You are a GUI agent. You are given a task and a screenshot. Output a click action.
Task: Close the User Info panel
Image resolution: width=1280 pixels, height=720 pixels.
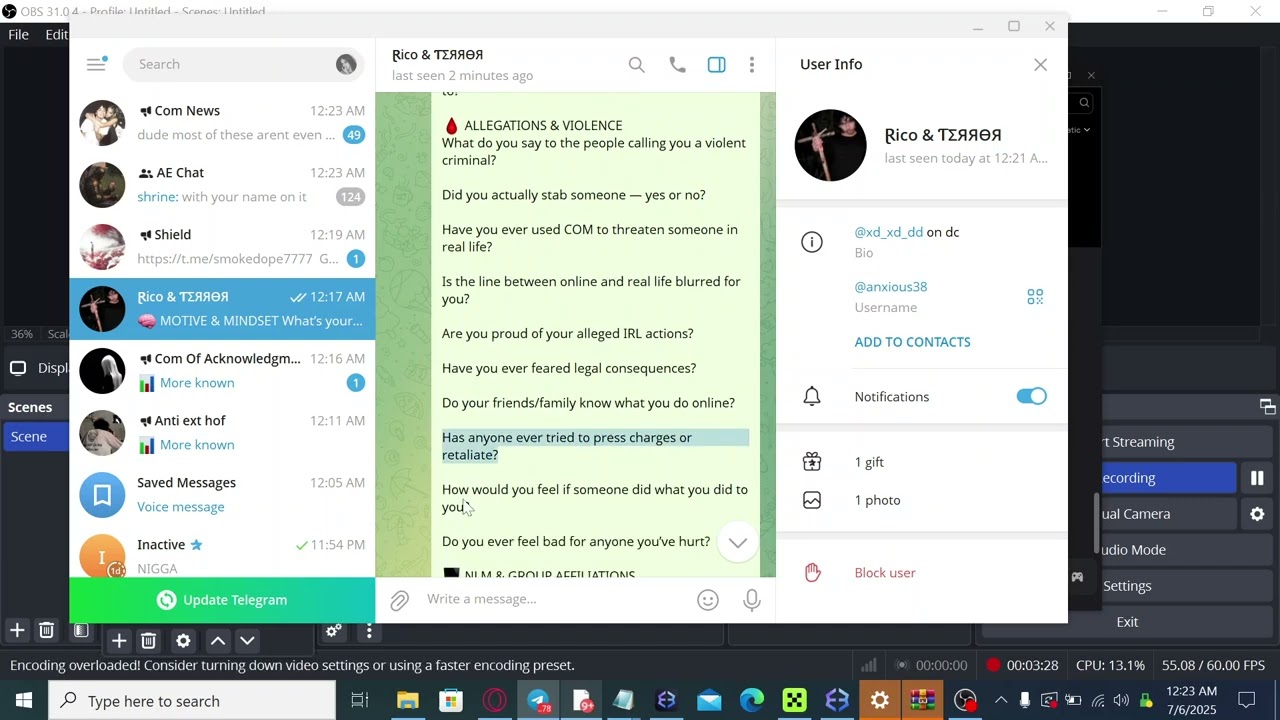click(1040, 65)
